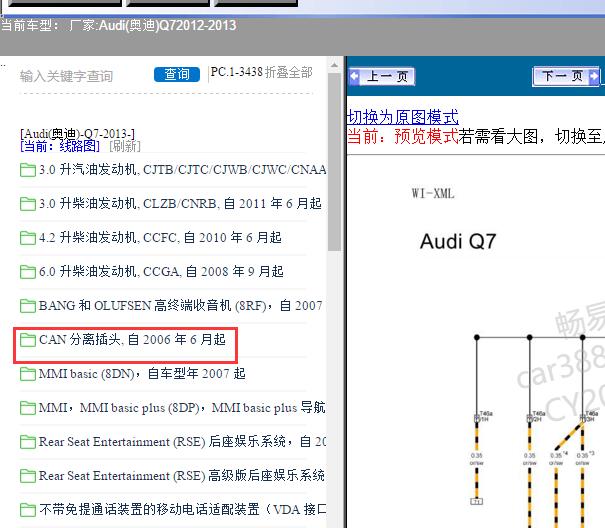Go to next page with 下一页 button
605x528 pixels.
[x=566, y=76]
